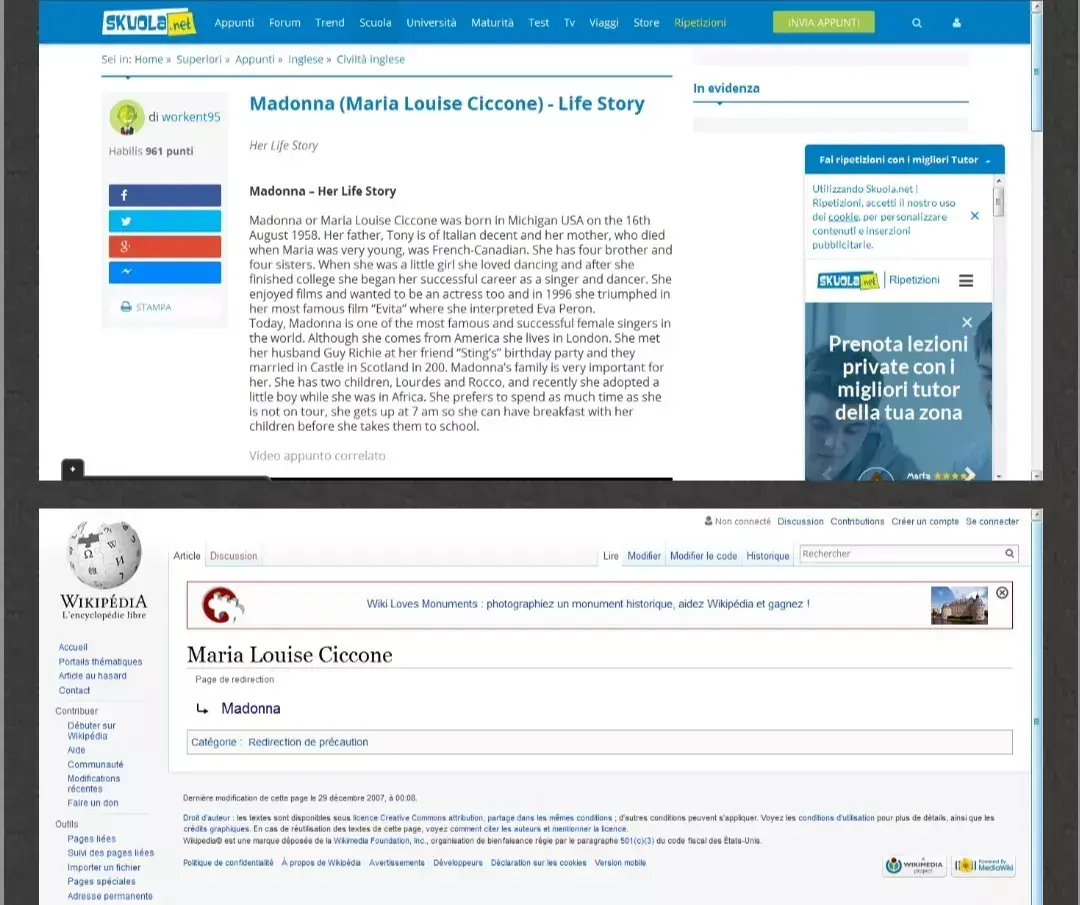Image resolution: width=1080 pixels, height=905 pixels.
Task: Open the cookie link in notice
Action: coord(843,217)
